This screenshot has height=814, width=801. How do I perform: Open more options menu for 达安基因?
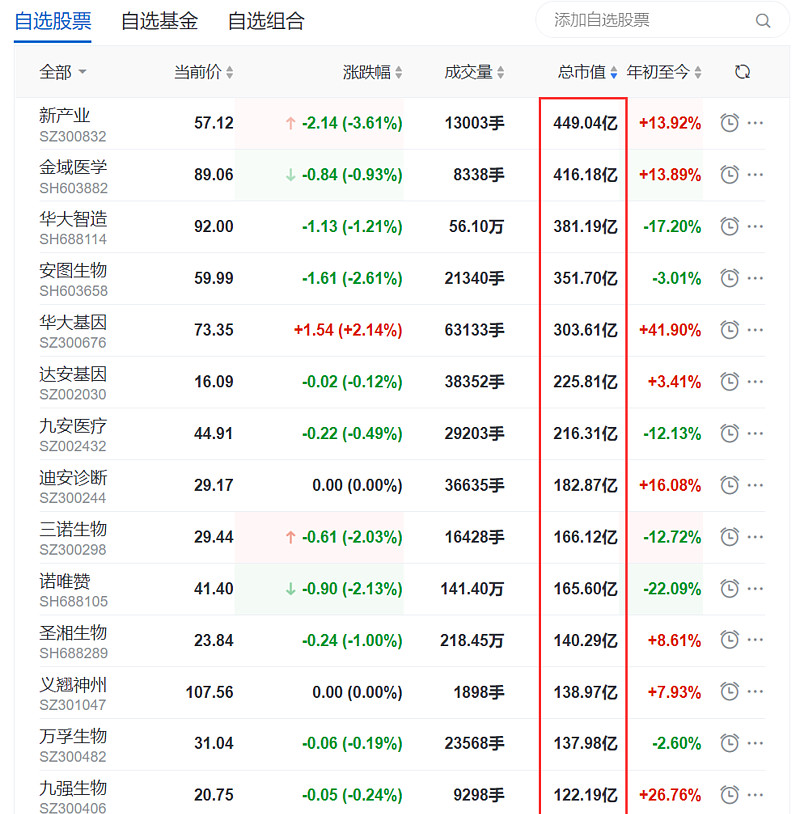click(x=755, y=382)
